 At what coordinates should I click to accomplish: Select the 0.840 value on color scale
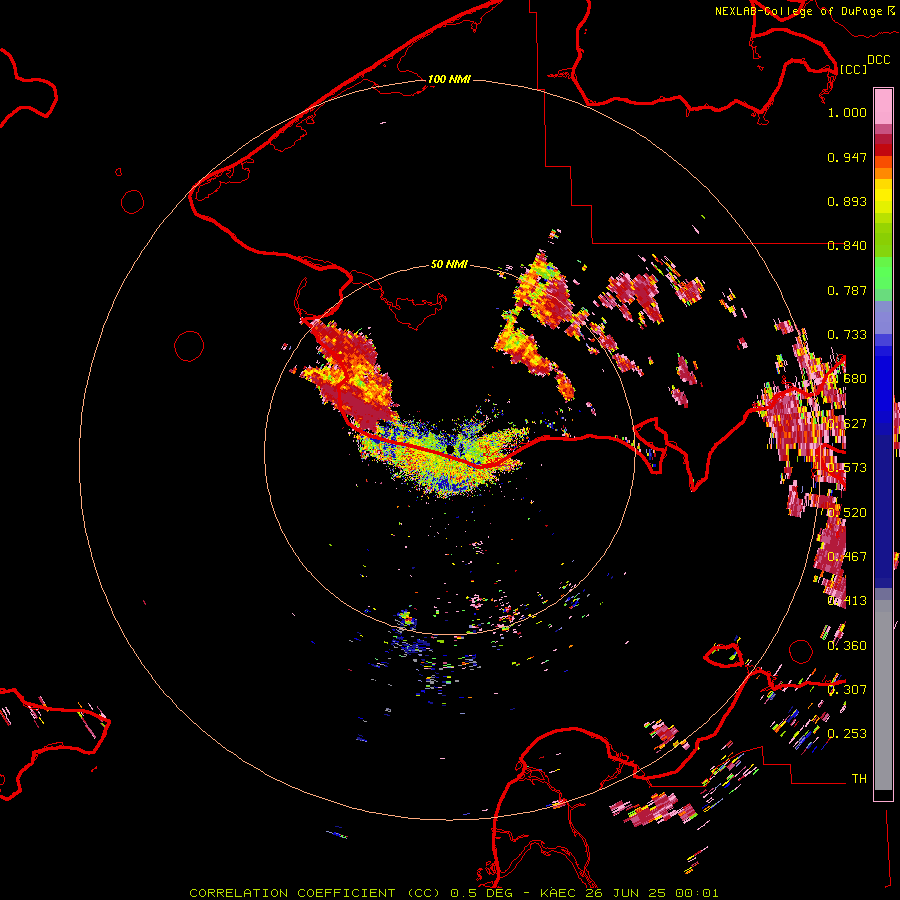847,246
